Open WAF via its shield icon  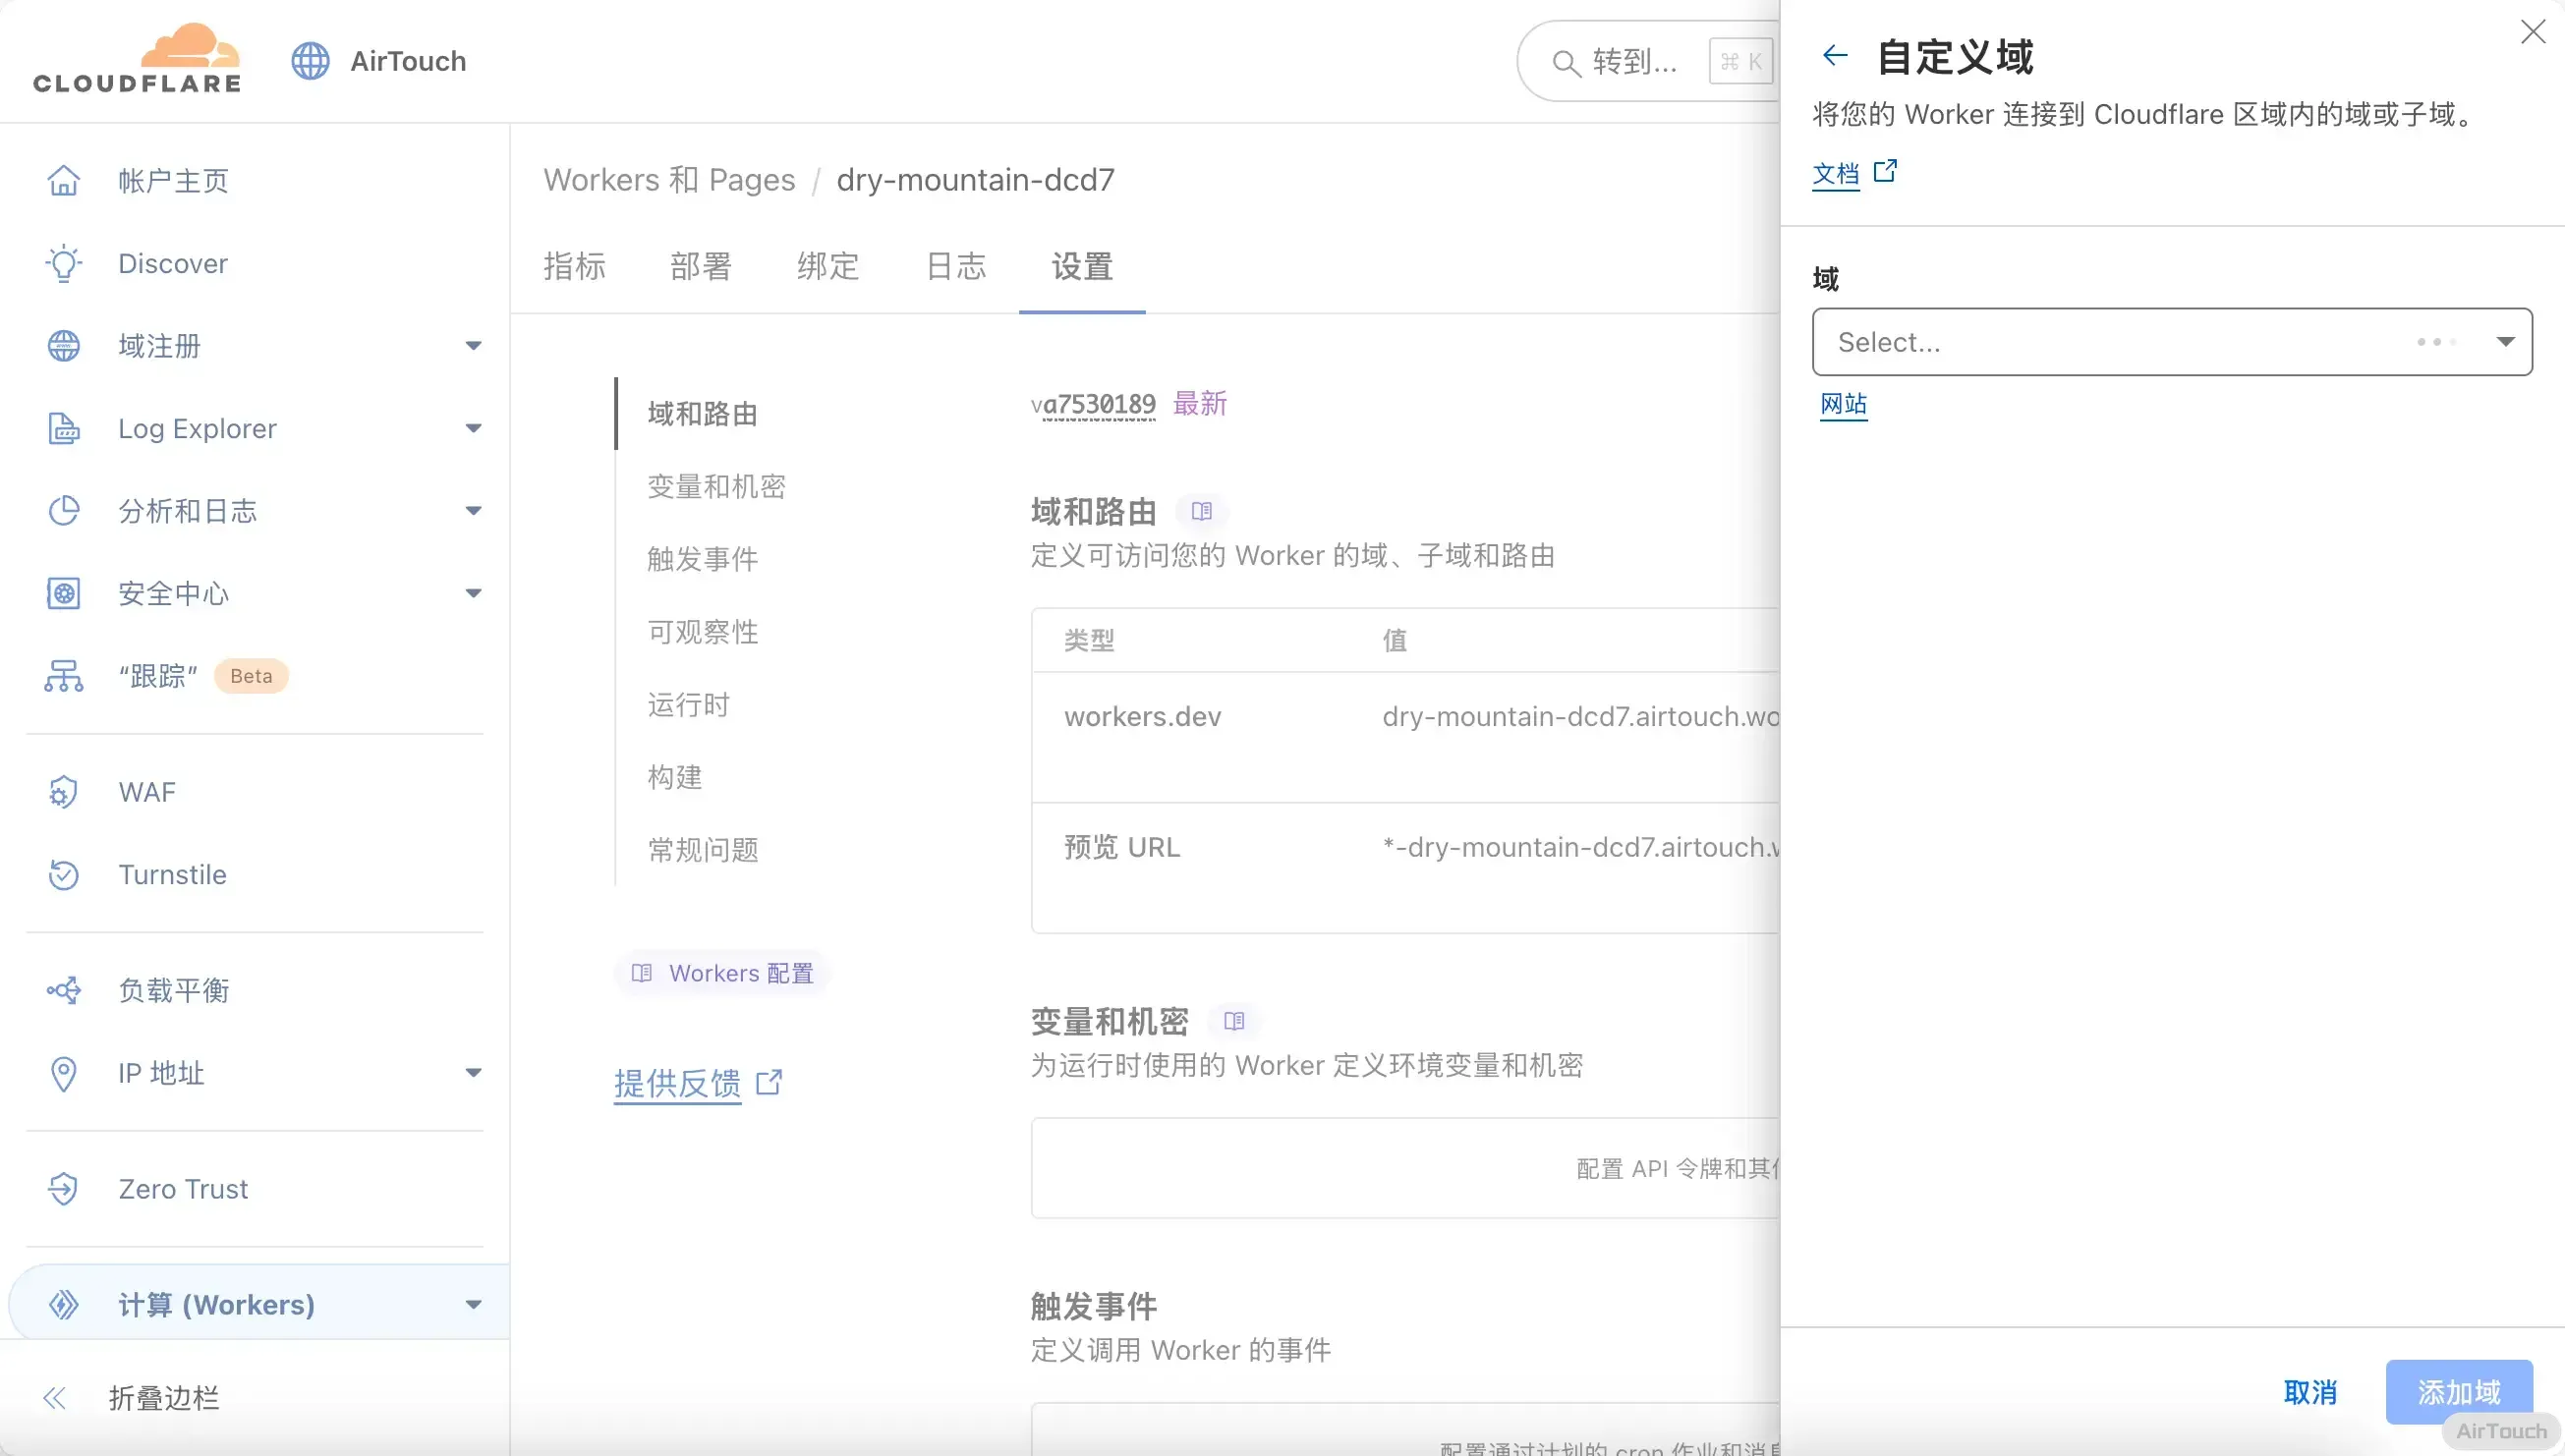point(63,792)
